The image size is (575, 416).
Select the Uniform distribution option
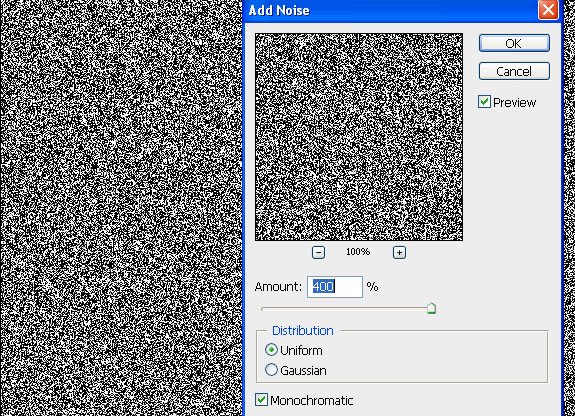[271, 350]
